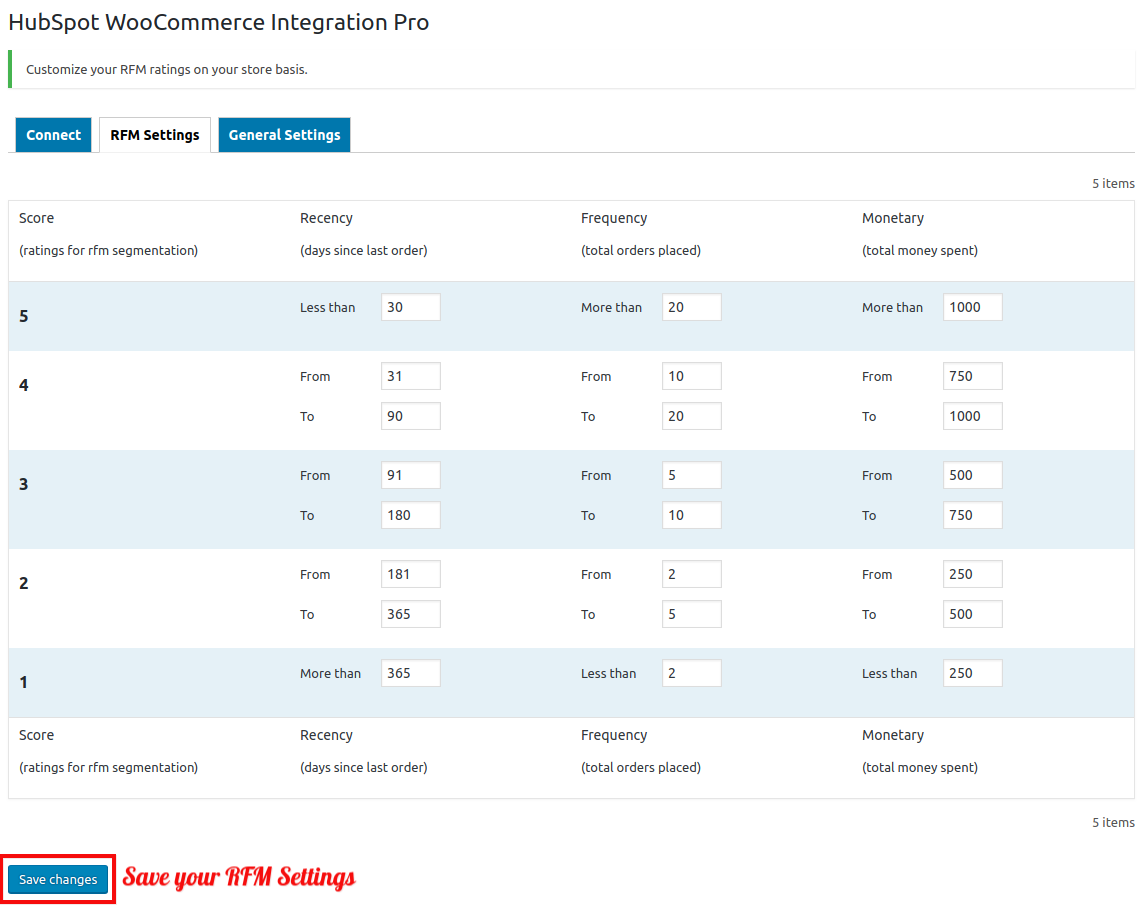
Task: Edit score 1 Recency 'More than' field
Action: point(410,673)
